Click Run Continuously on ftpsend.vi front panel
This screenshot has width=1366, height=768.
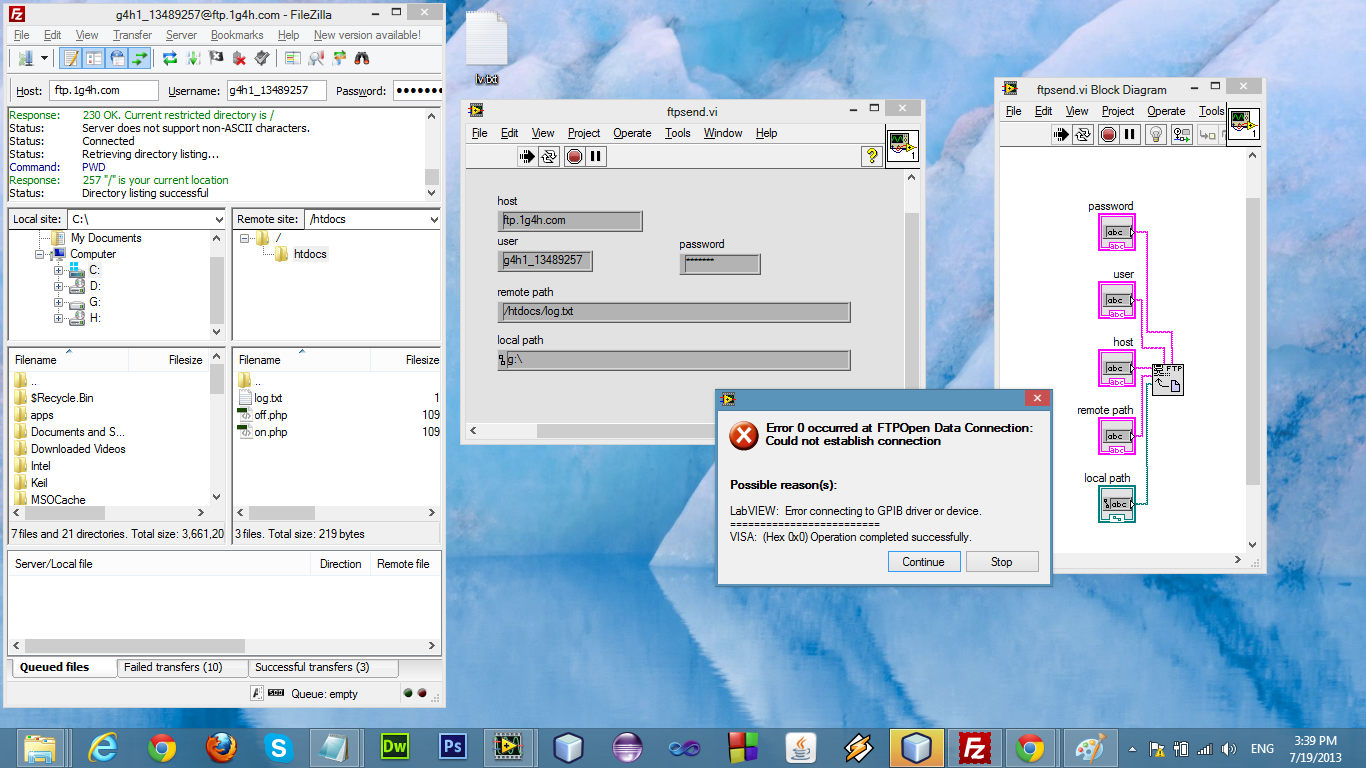point(549,156)
